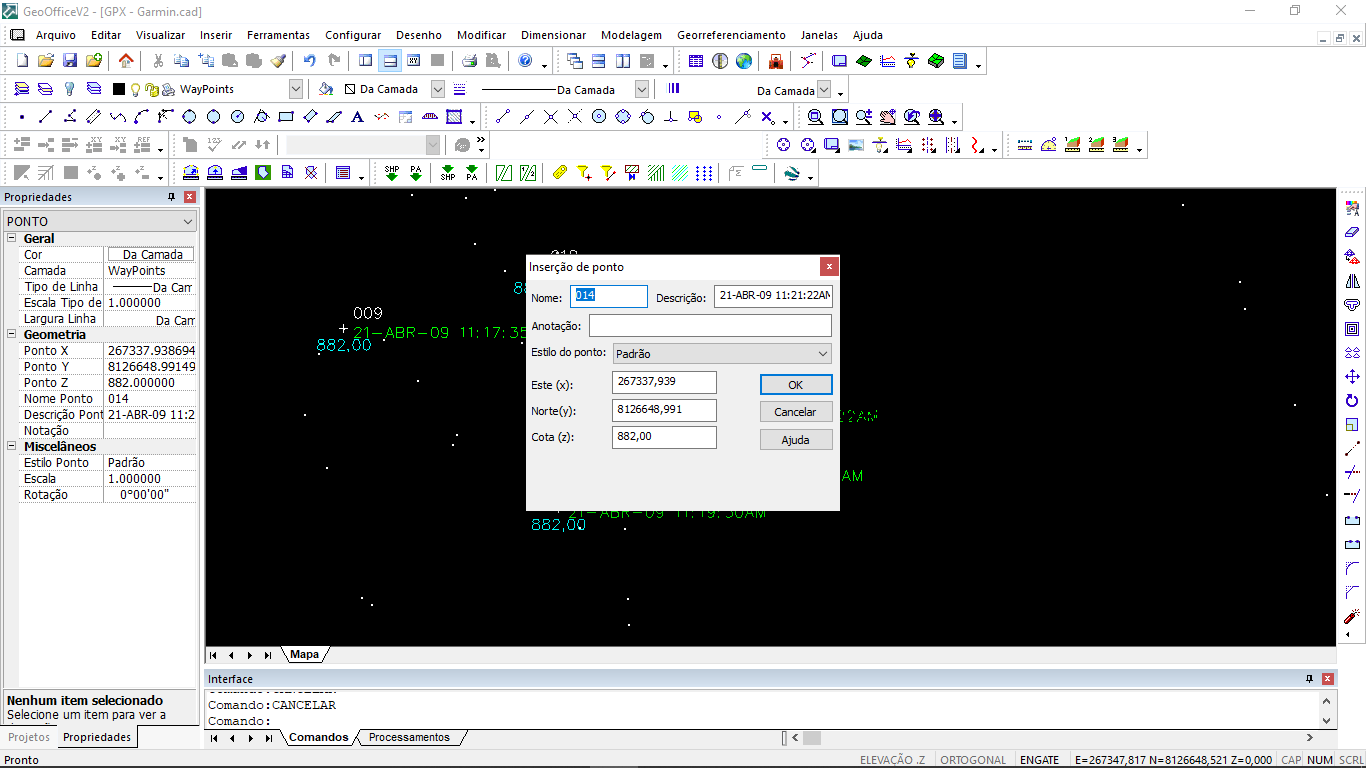The width and height of the screenshot is (1366, 768).
Task: Switch to the Projetos tab
Action: coord(29,737)
